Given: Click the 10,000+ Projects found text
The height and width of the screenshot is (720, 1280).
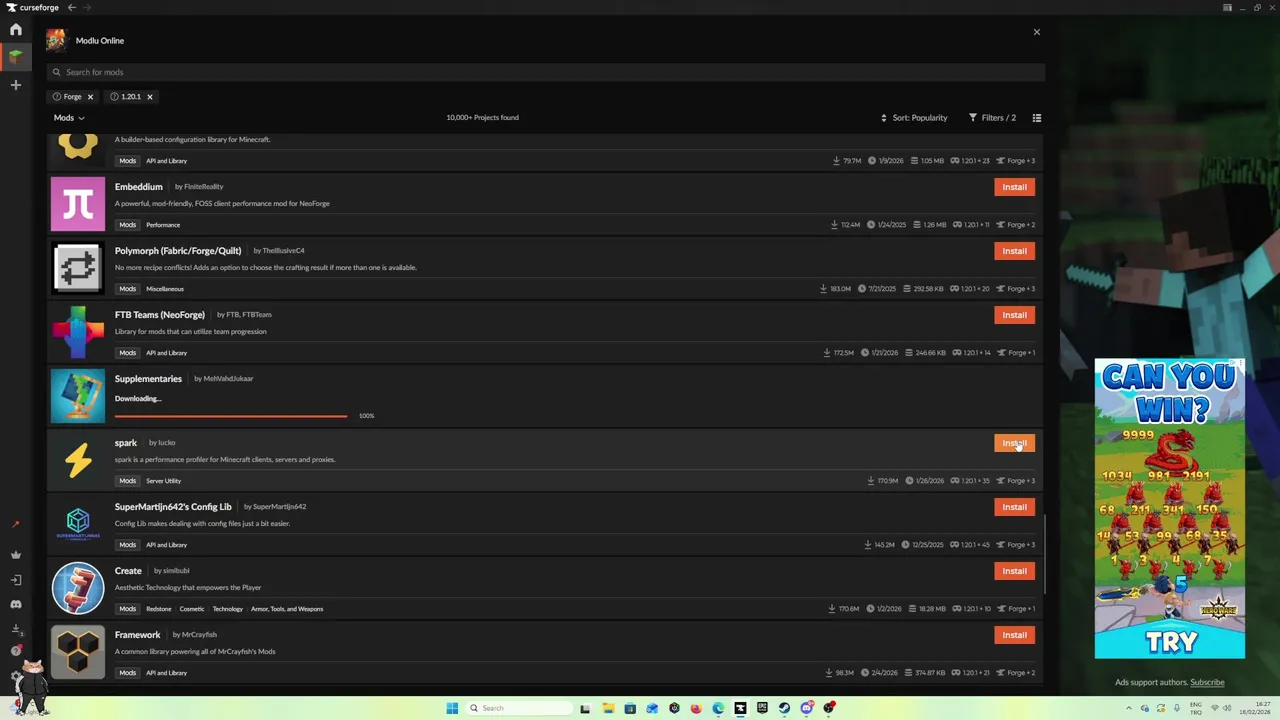Looking at the screenshot, I should pos(482,118).
